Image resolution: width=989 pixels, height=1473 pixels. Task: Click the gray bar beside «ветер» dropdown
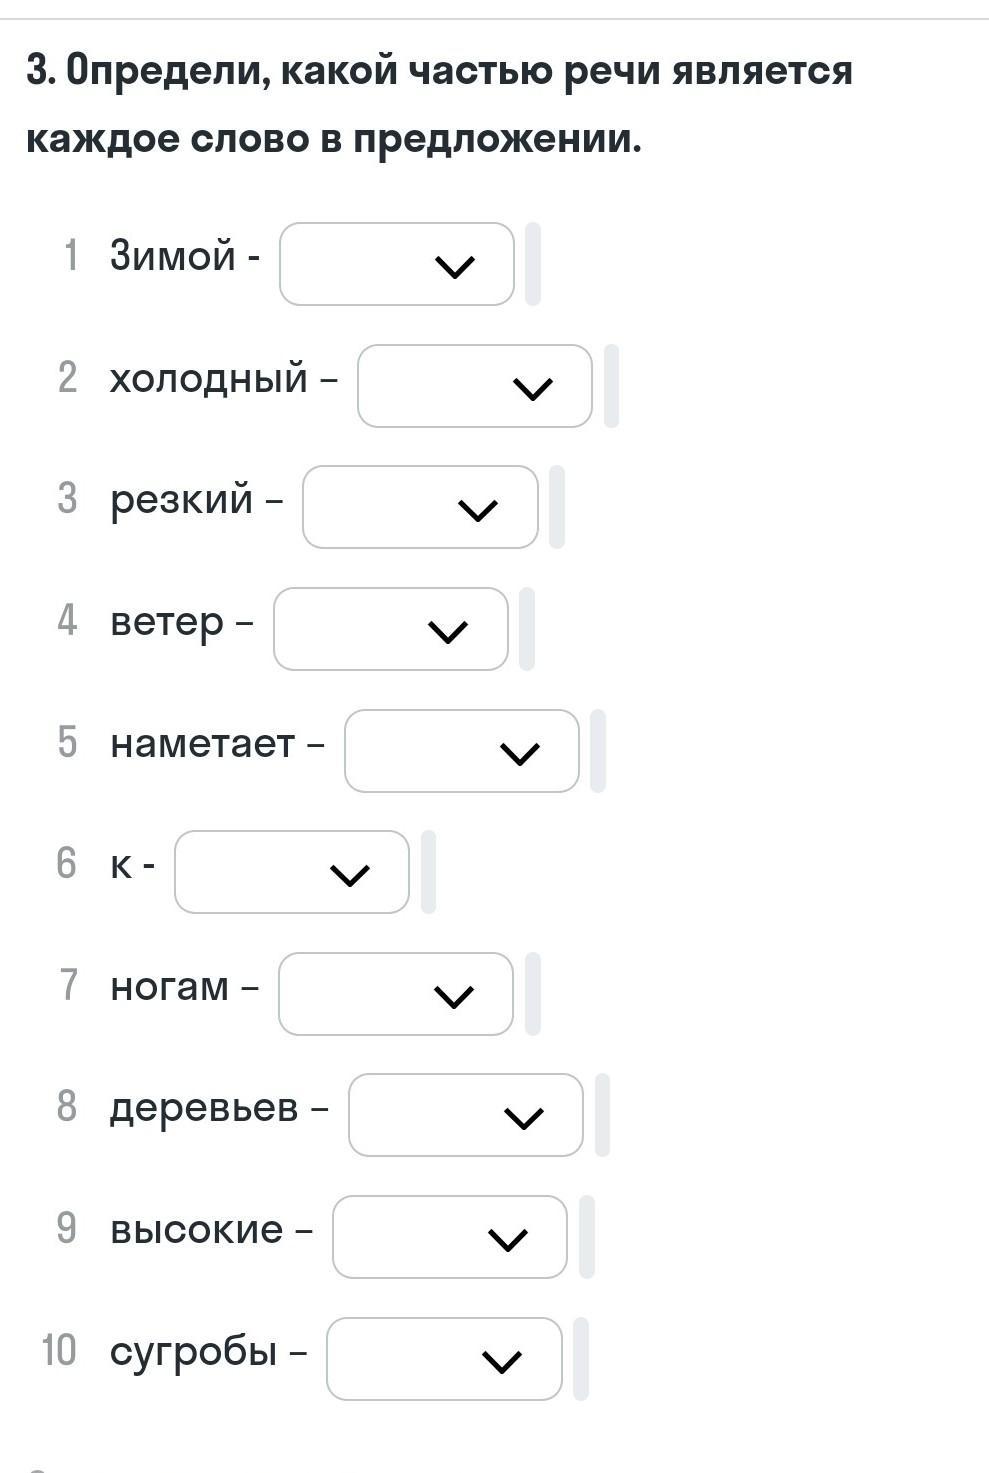pyautogui.click(x=527, y=629)
